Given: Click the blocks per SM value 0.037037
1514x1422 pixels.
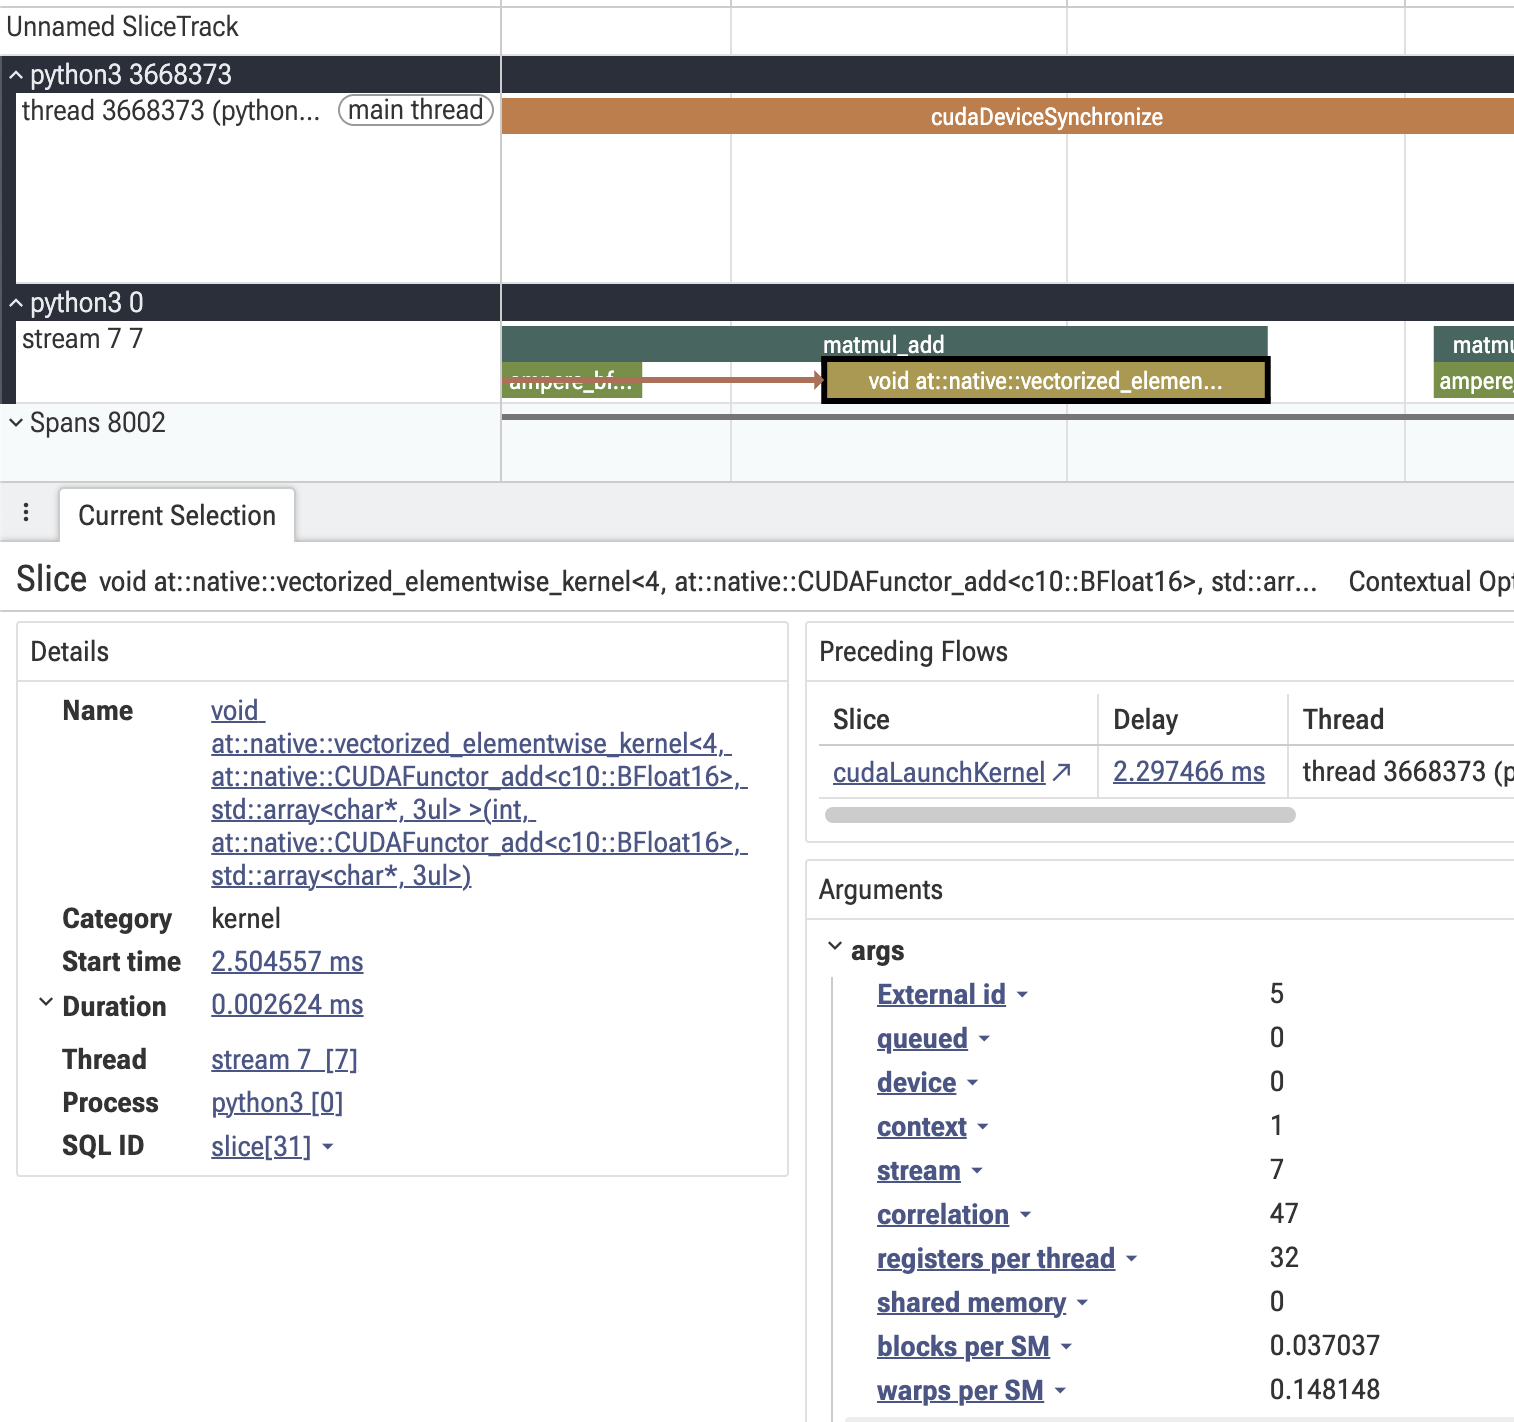Looking at the screenshot, I should [x=1325, y=1346].
